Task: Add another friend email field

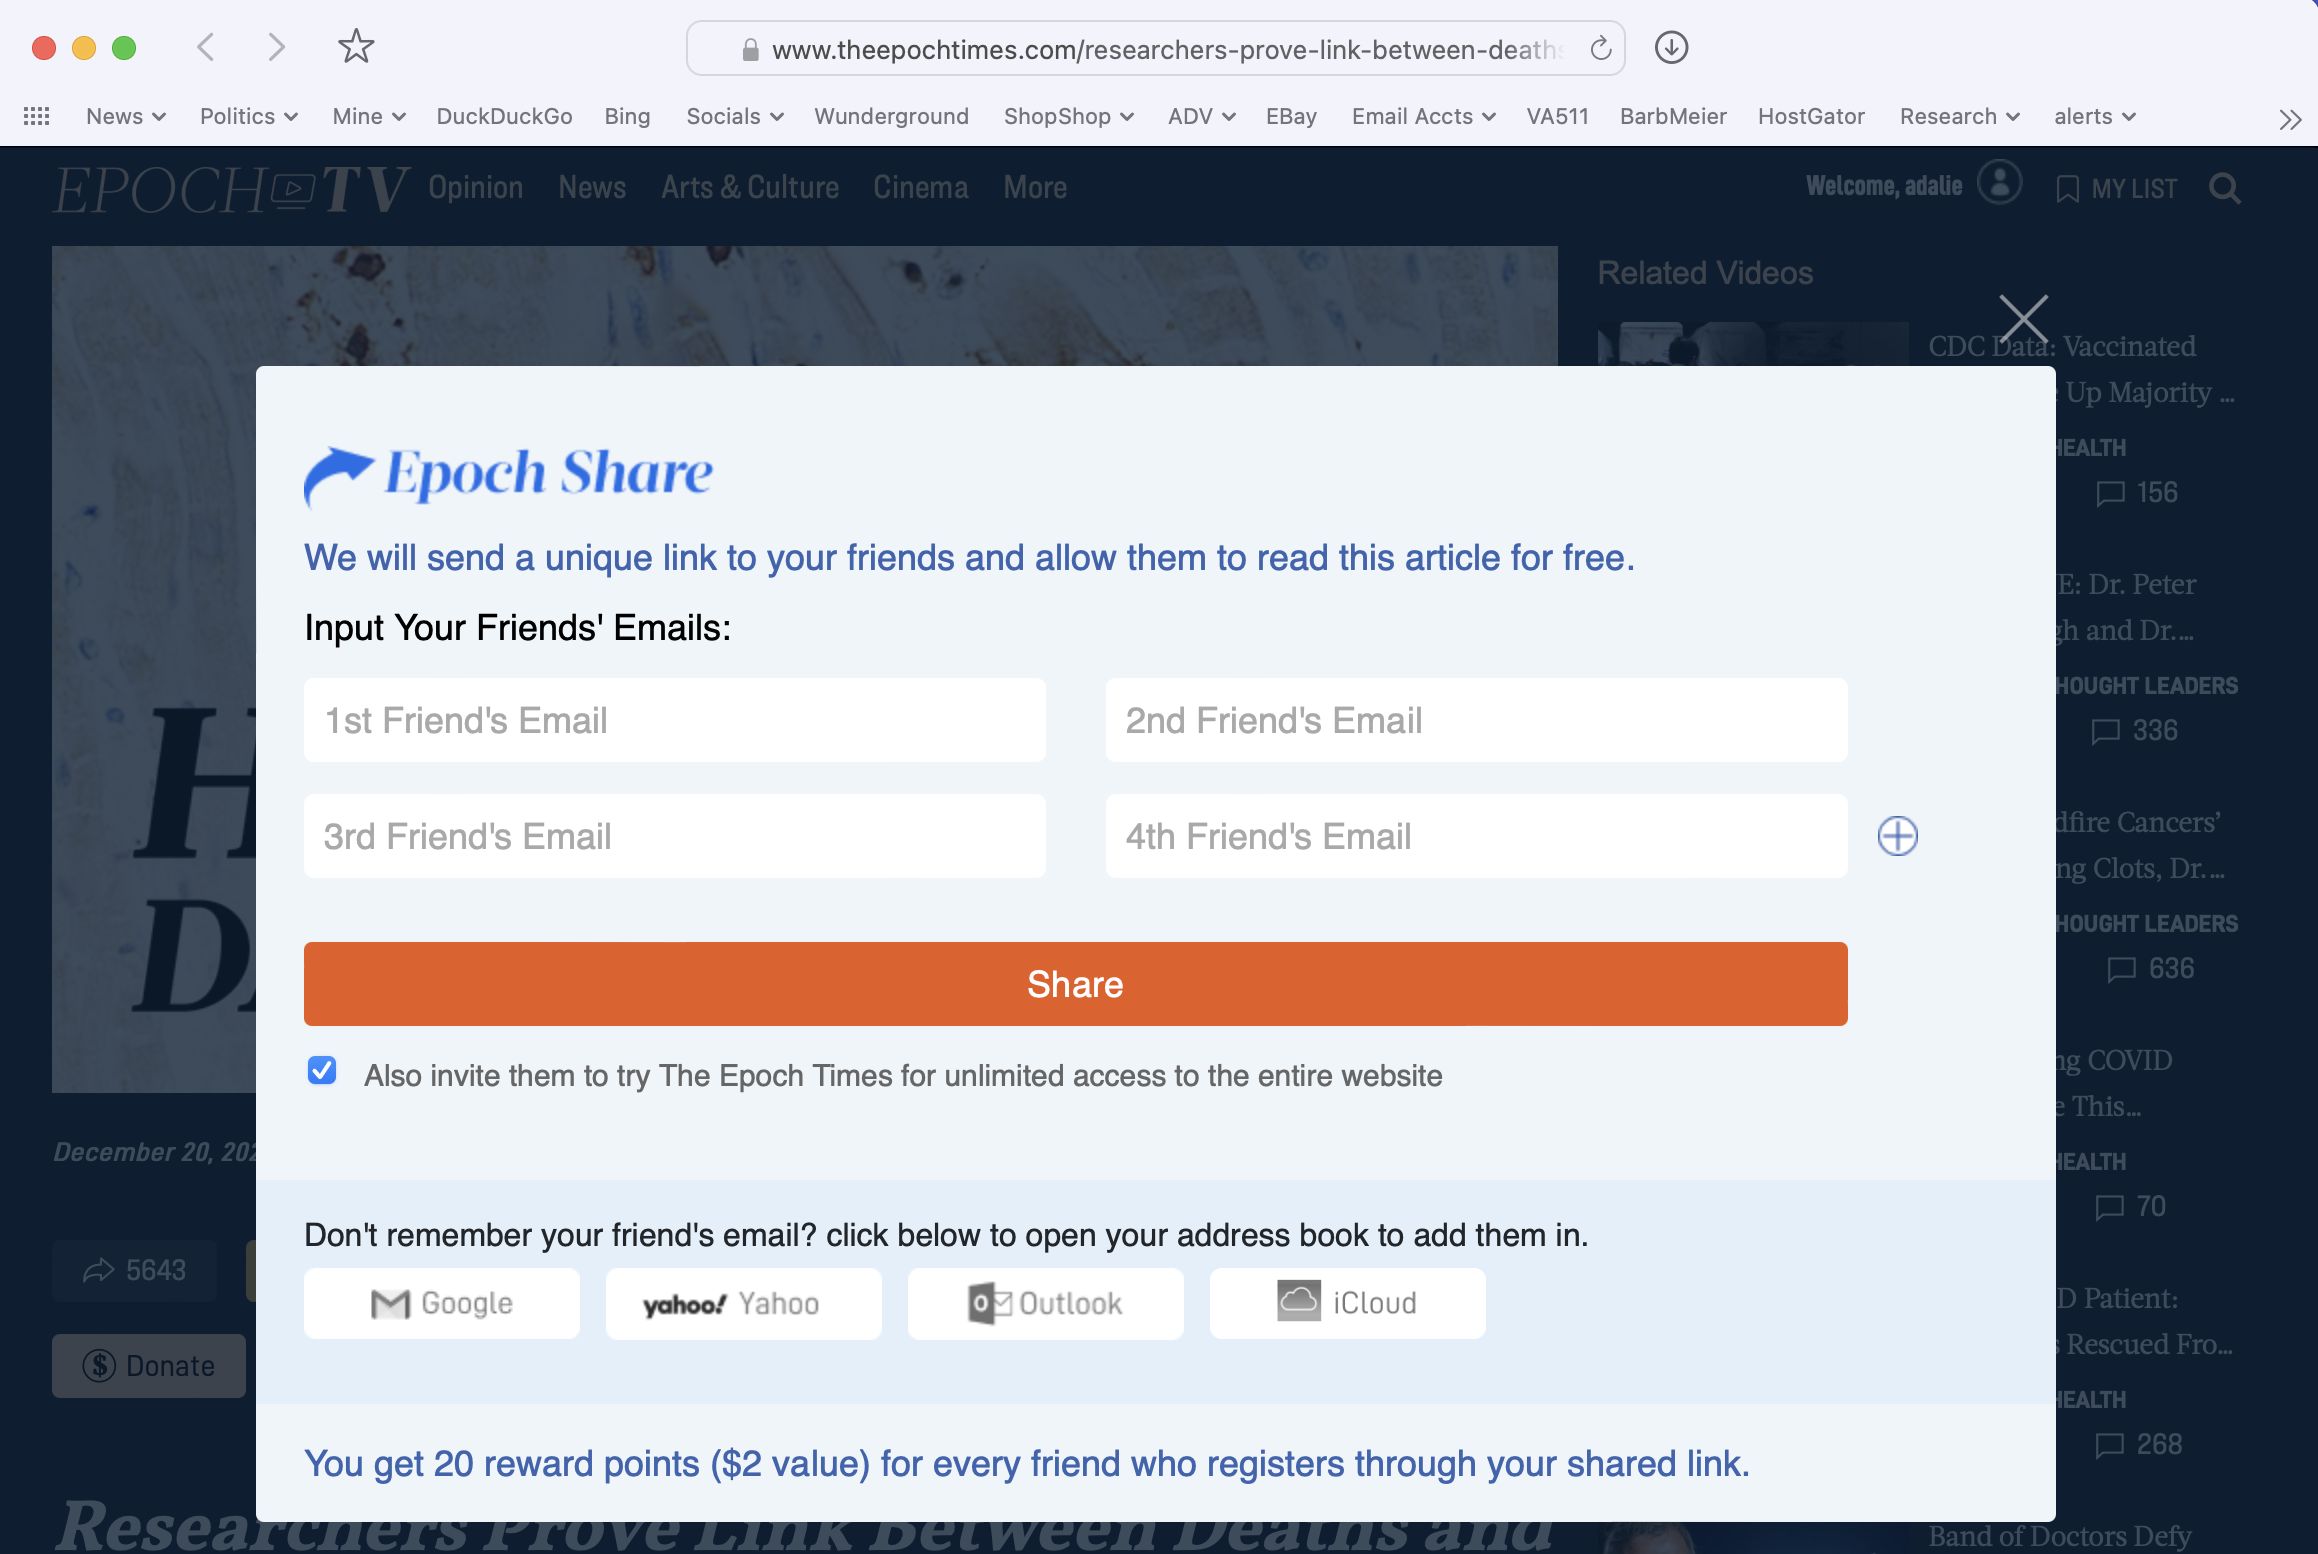Action: 1897,836
